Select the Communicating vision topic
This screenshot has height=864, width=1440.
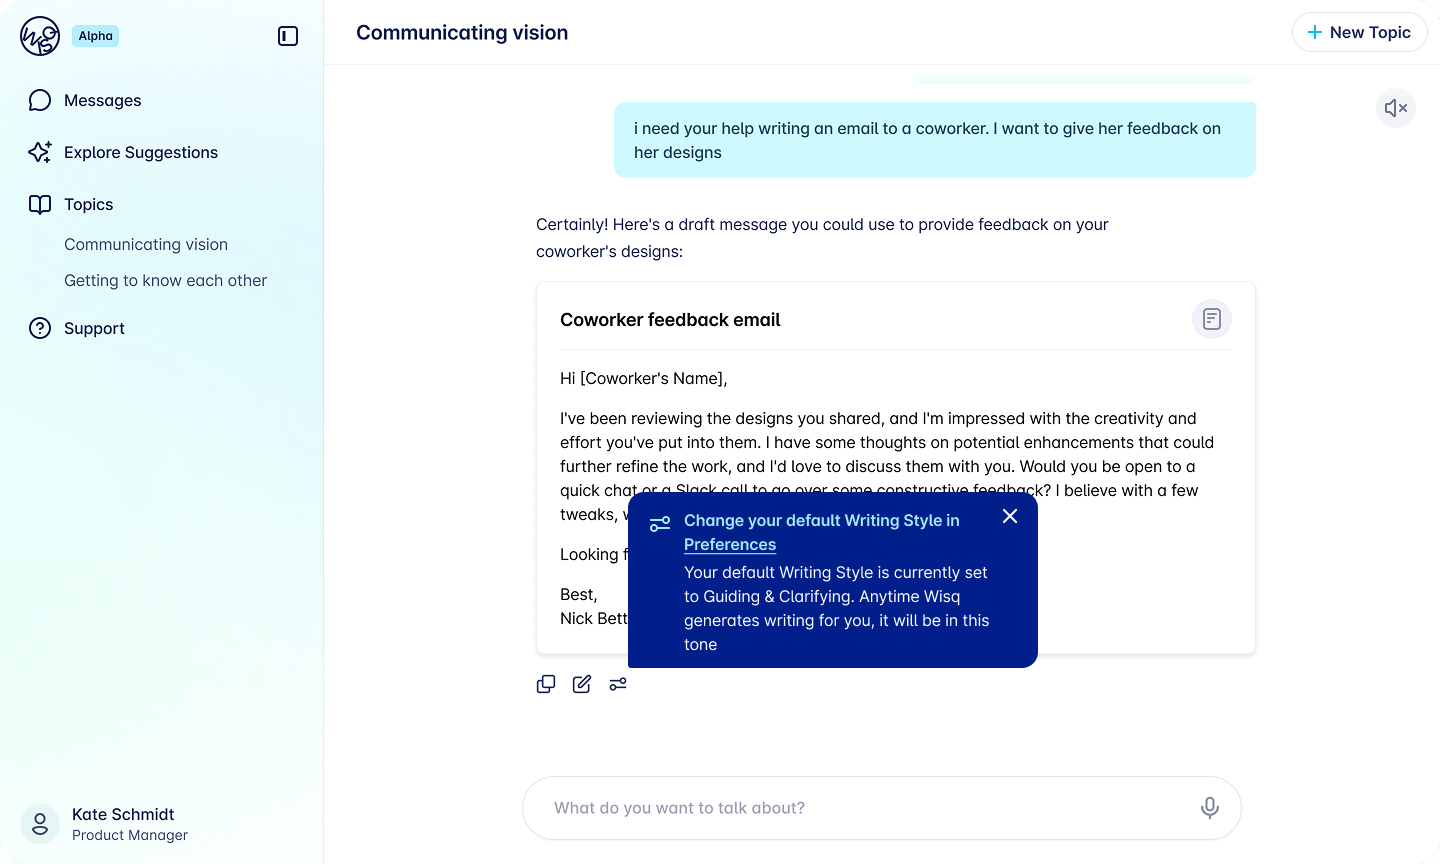tap(146, 244)
